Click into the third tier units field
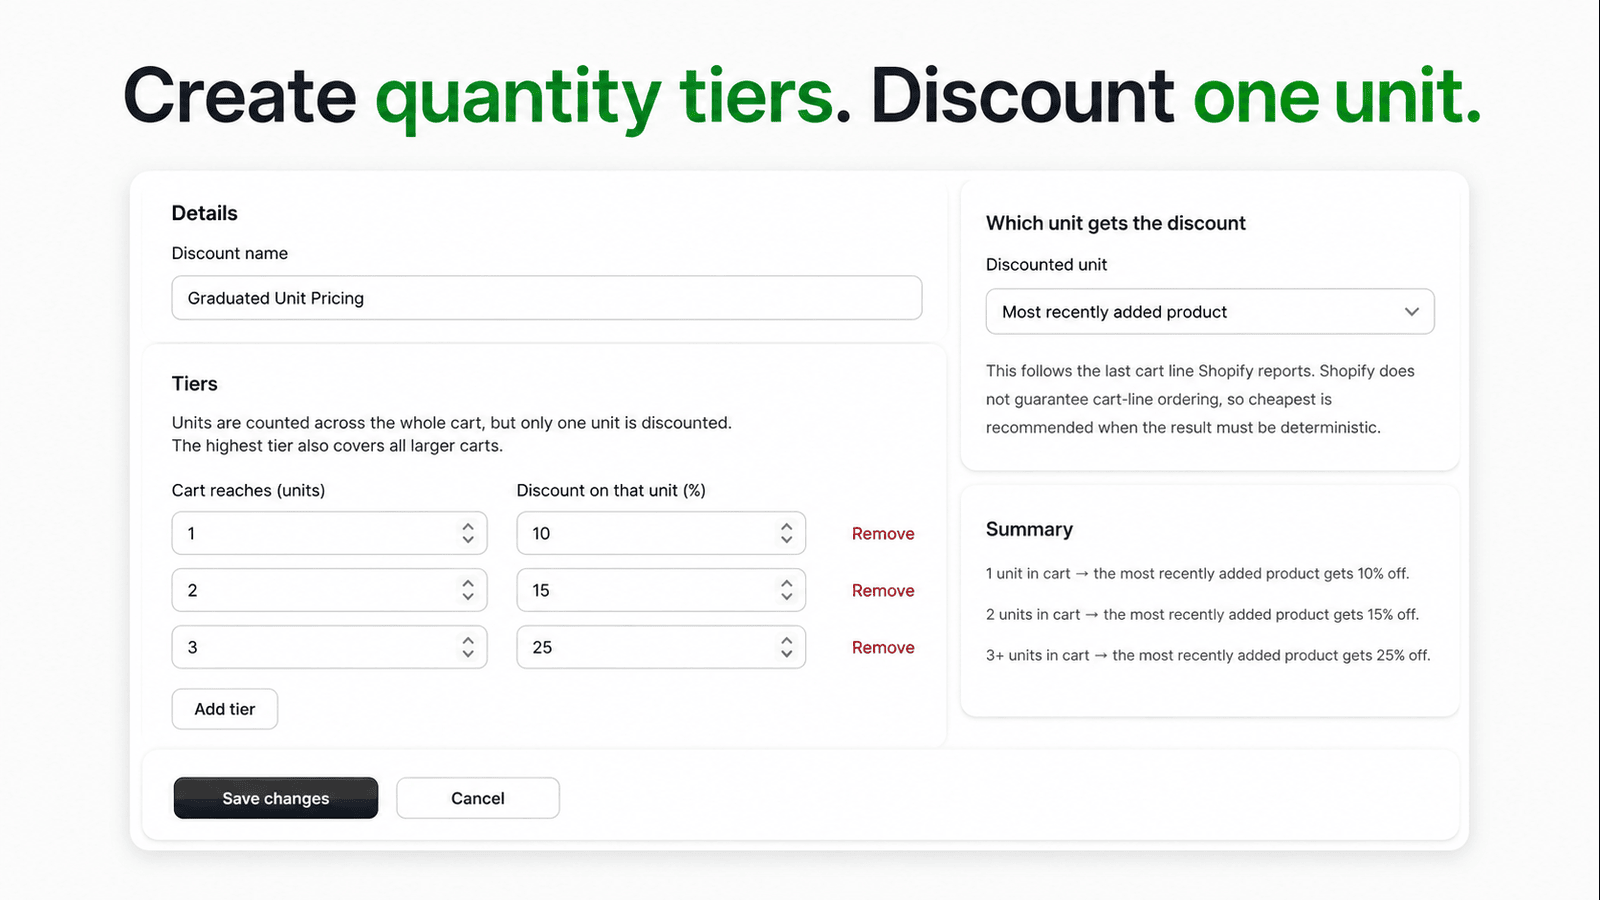This screenshot has height=900, width=1600. 330,647
